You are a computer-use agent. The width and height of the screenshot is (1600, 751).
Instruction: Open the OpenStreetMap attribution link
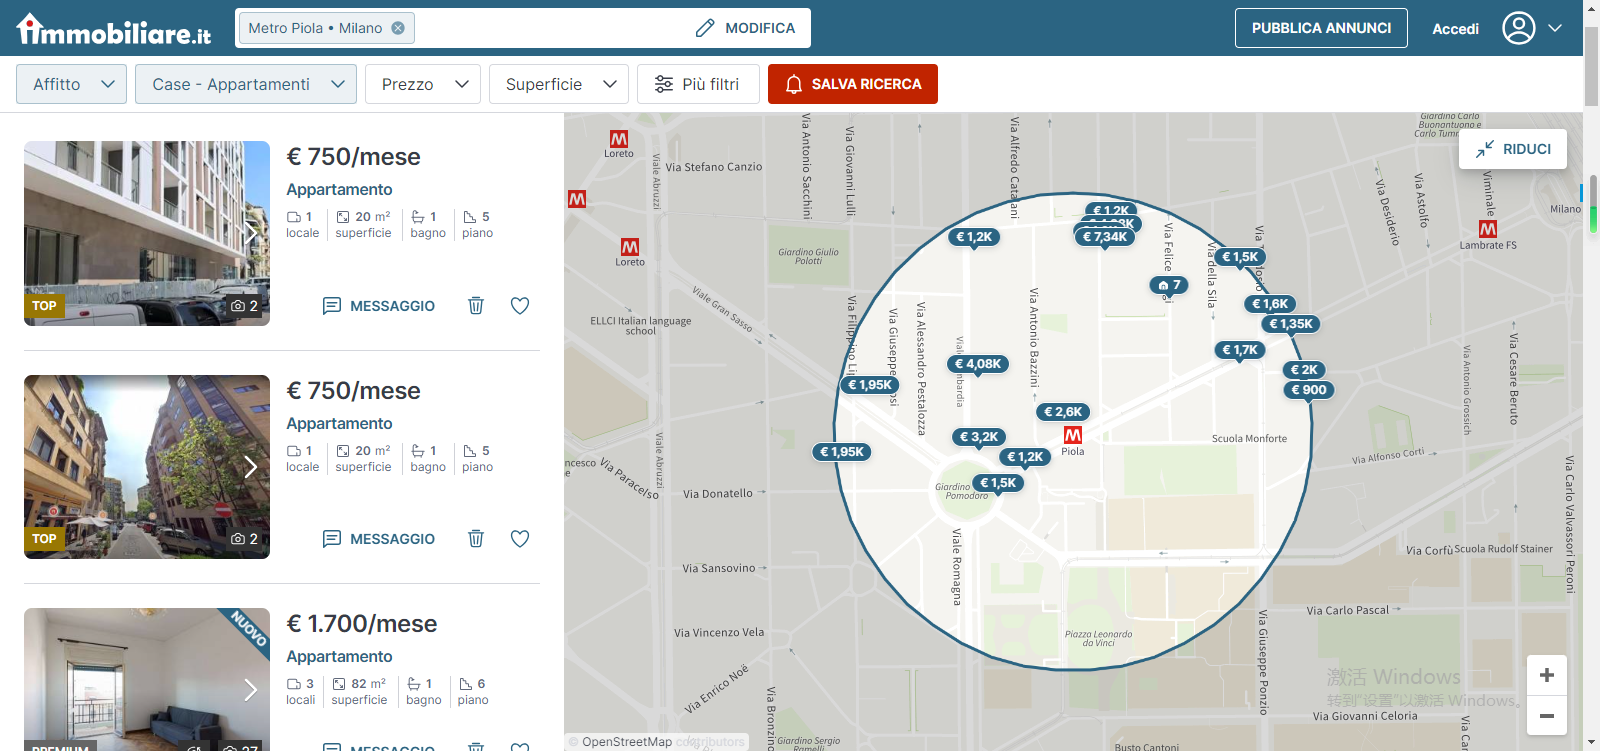click(x=627, y=742)
